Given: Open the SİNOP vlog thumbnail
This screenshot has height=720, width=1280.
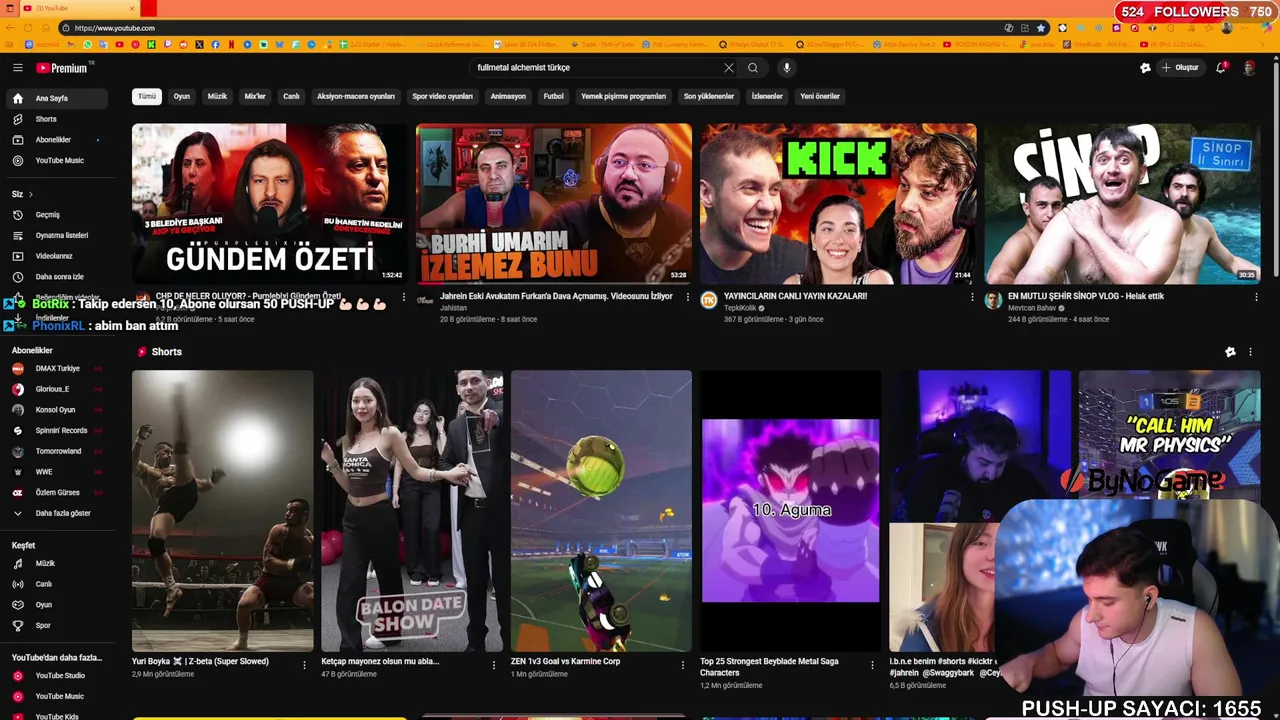Looking at the screenshot, I should [x=1122, y=203].
